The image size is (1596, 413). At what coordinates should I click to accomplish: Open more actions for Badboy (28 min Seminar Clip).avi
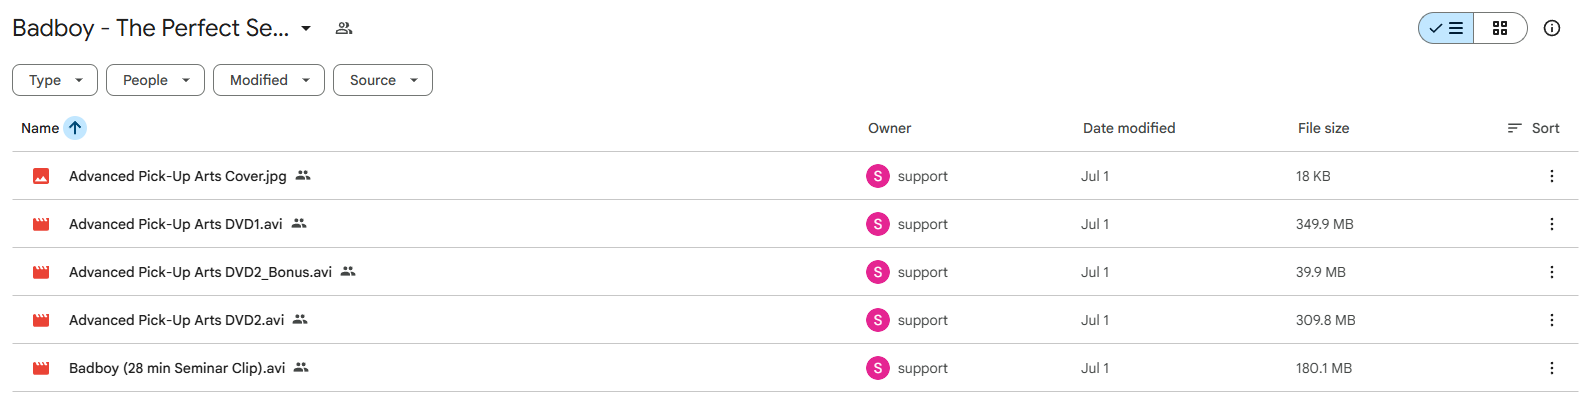[x=1552, y=368]
